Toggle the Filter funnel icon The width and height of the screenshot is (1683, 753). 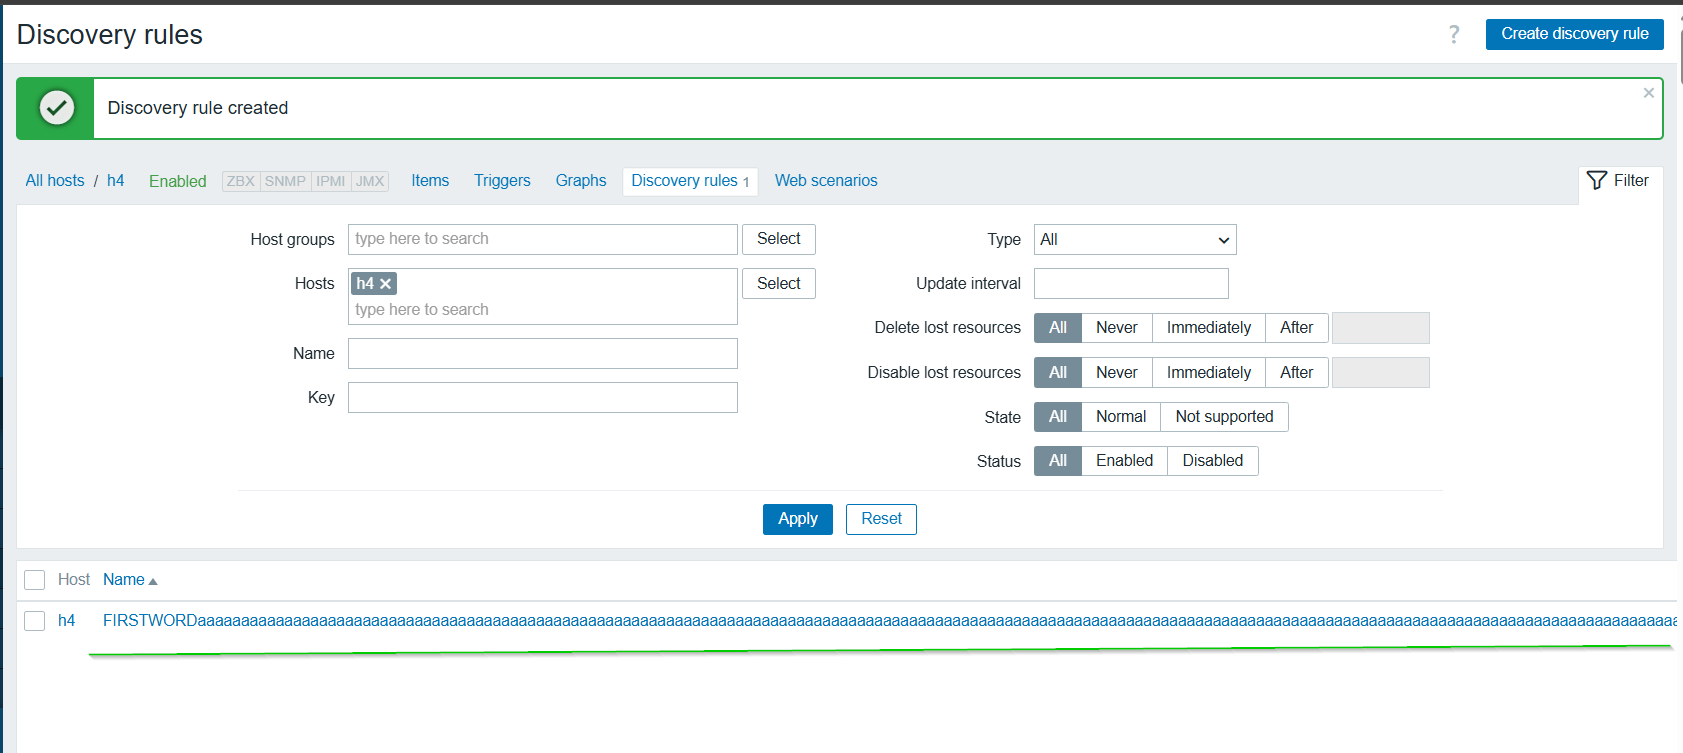[1597, 181]
